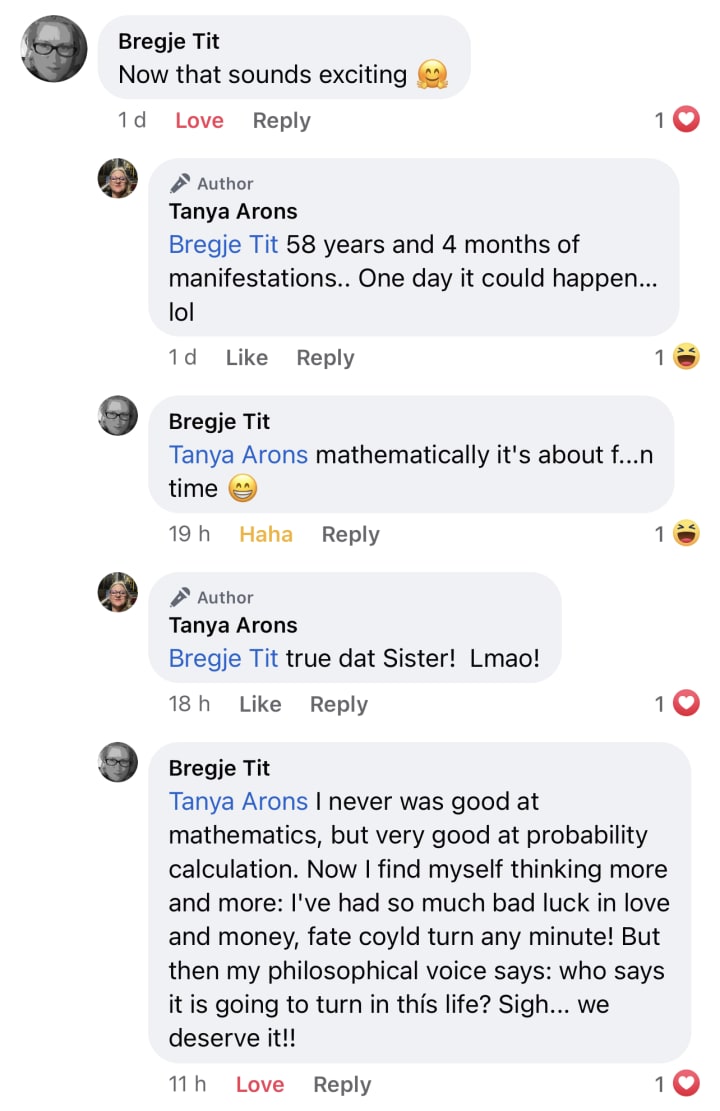The height and width of the screenshot is (1111, 720).
Task: Click heart reaction on bottom long comment
Action: 685,1083
